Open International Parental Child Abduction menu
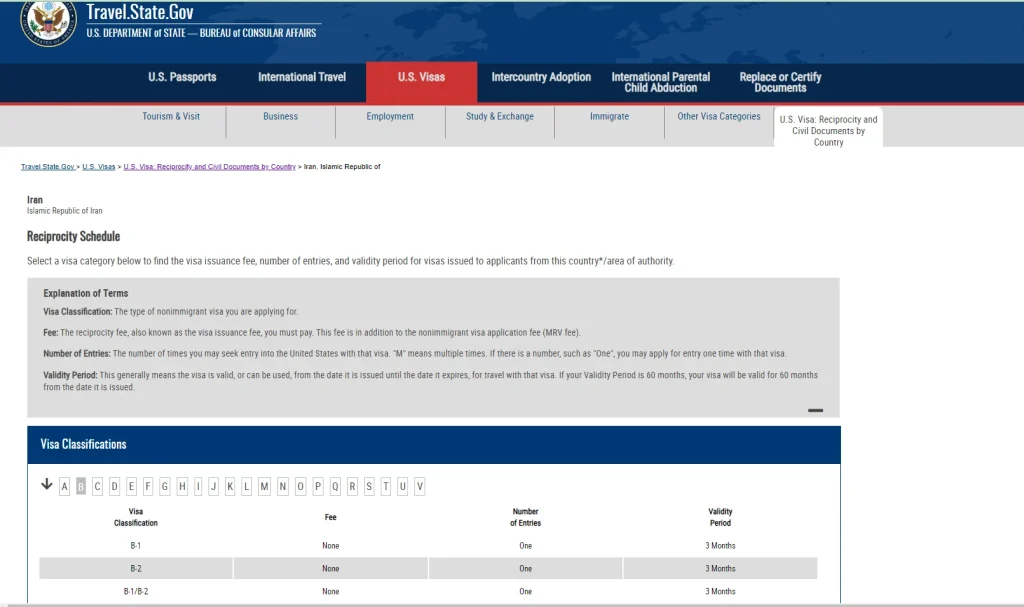Screen dimensions: 1024x607 [660, 82]
